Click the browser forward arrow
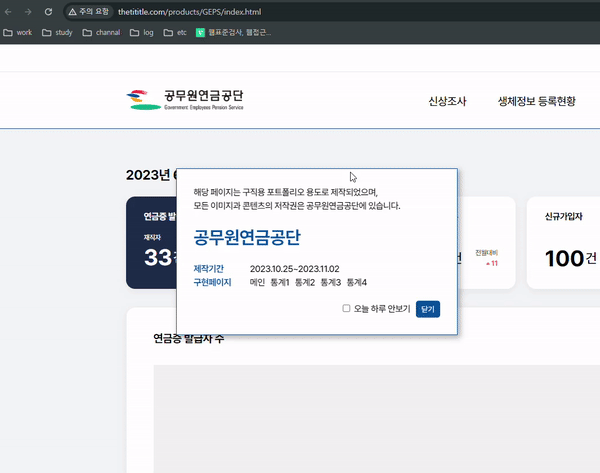The image size is (600, 473). (x=28, y=12)
